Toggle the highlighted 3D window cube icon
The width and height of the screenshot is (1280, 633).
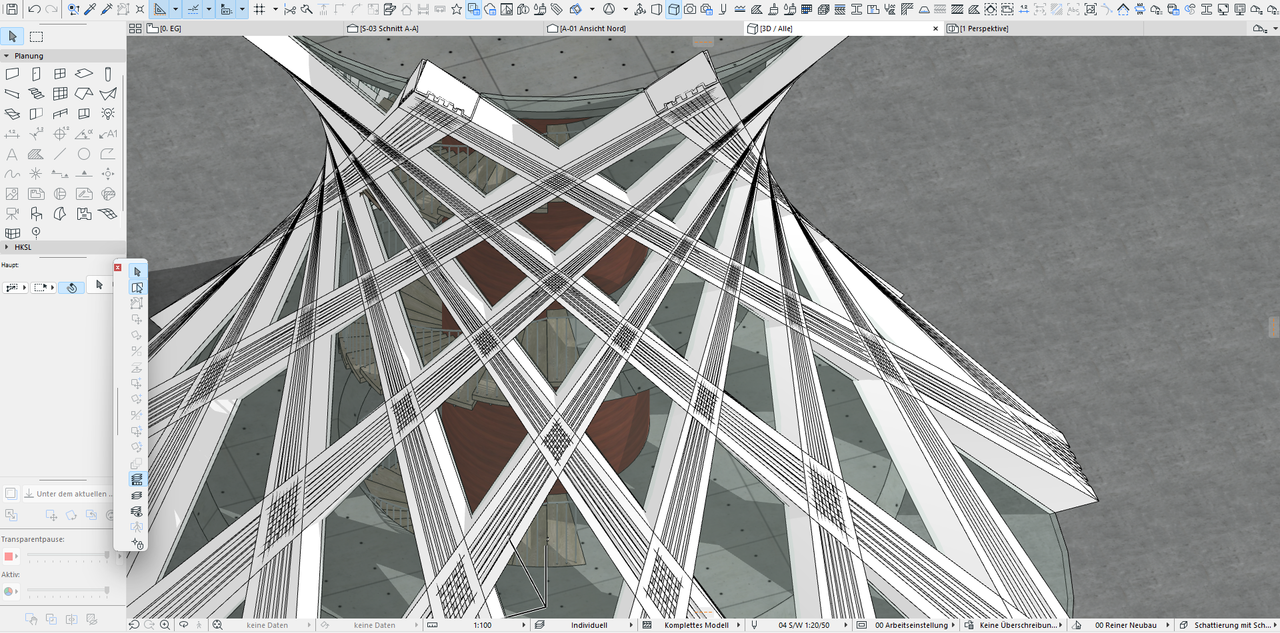pos(674,9)
